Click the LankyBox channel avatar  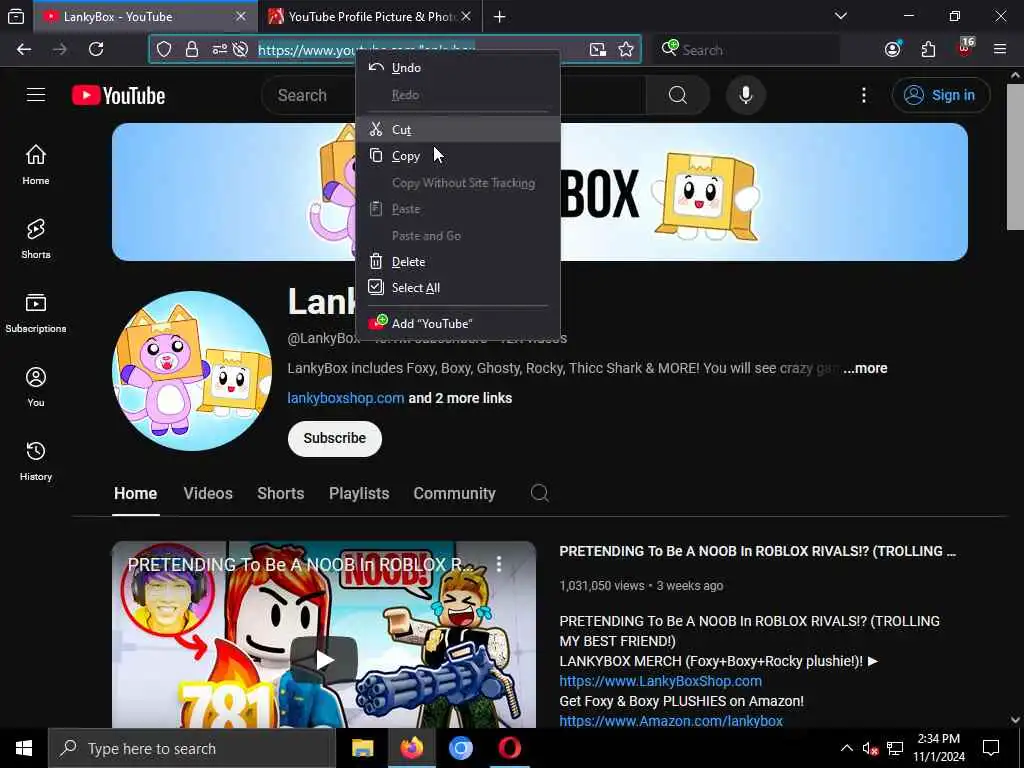[192, 371]
